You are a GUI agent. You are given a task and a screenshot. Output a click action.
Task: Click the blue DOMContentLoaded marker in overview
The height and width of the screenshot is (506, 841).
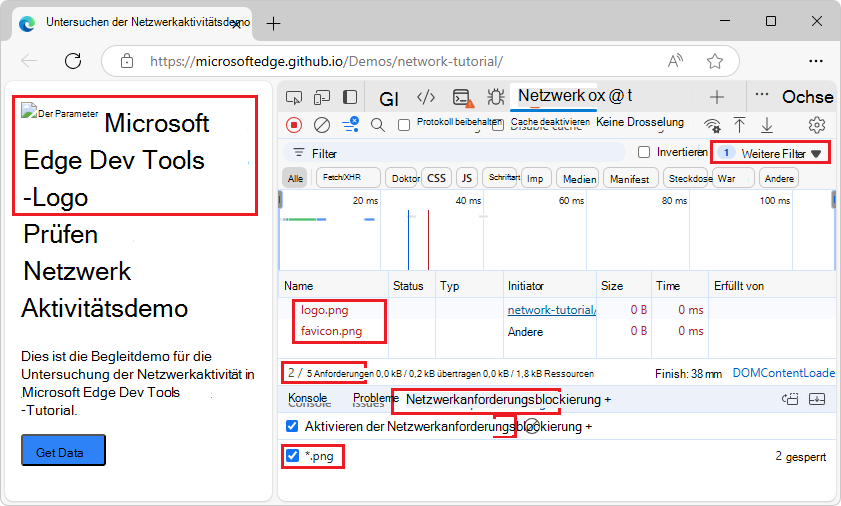pos(408,240)
